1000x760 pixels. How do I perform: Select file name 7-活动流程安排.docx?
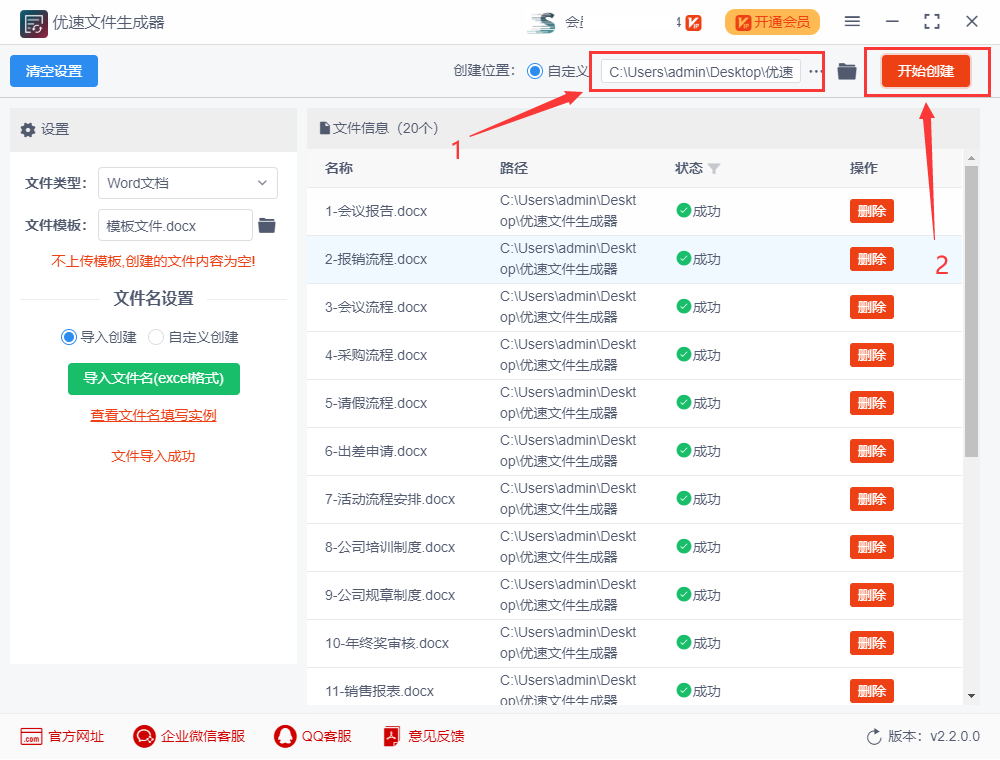390,499
